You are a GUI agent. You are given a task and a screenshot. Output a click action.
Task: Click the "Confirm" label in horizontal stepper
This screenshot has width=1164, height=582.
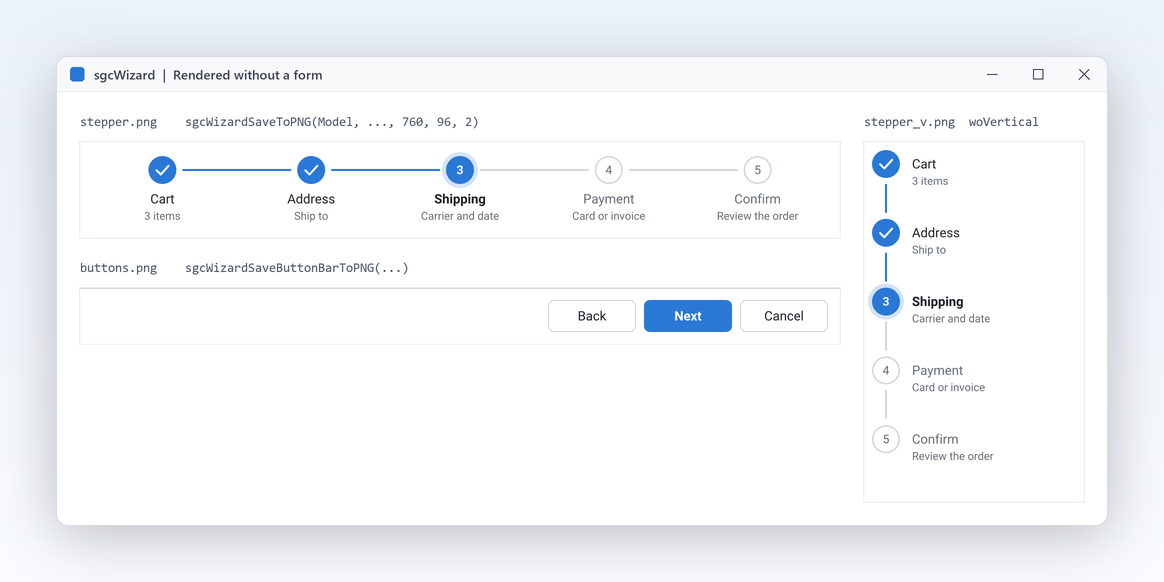click(757, 199)
